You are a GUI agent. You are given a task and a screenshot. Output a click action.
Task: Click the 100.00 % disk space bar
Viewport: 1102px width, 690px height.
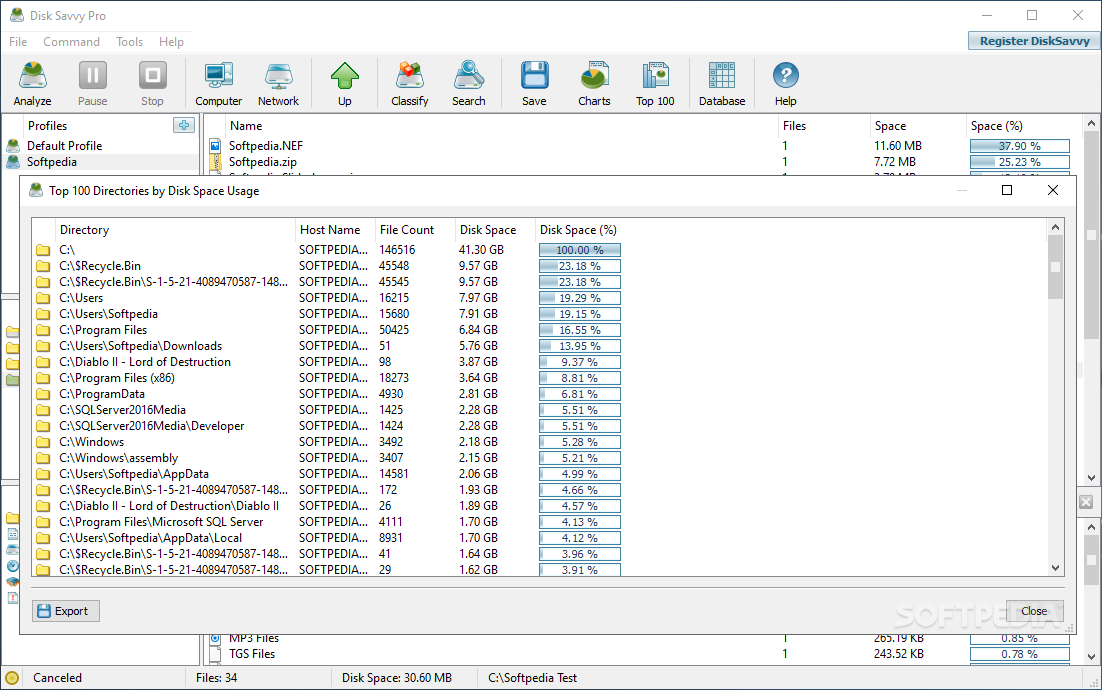[x=580, y=250]
